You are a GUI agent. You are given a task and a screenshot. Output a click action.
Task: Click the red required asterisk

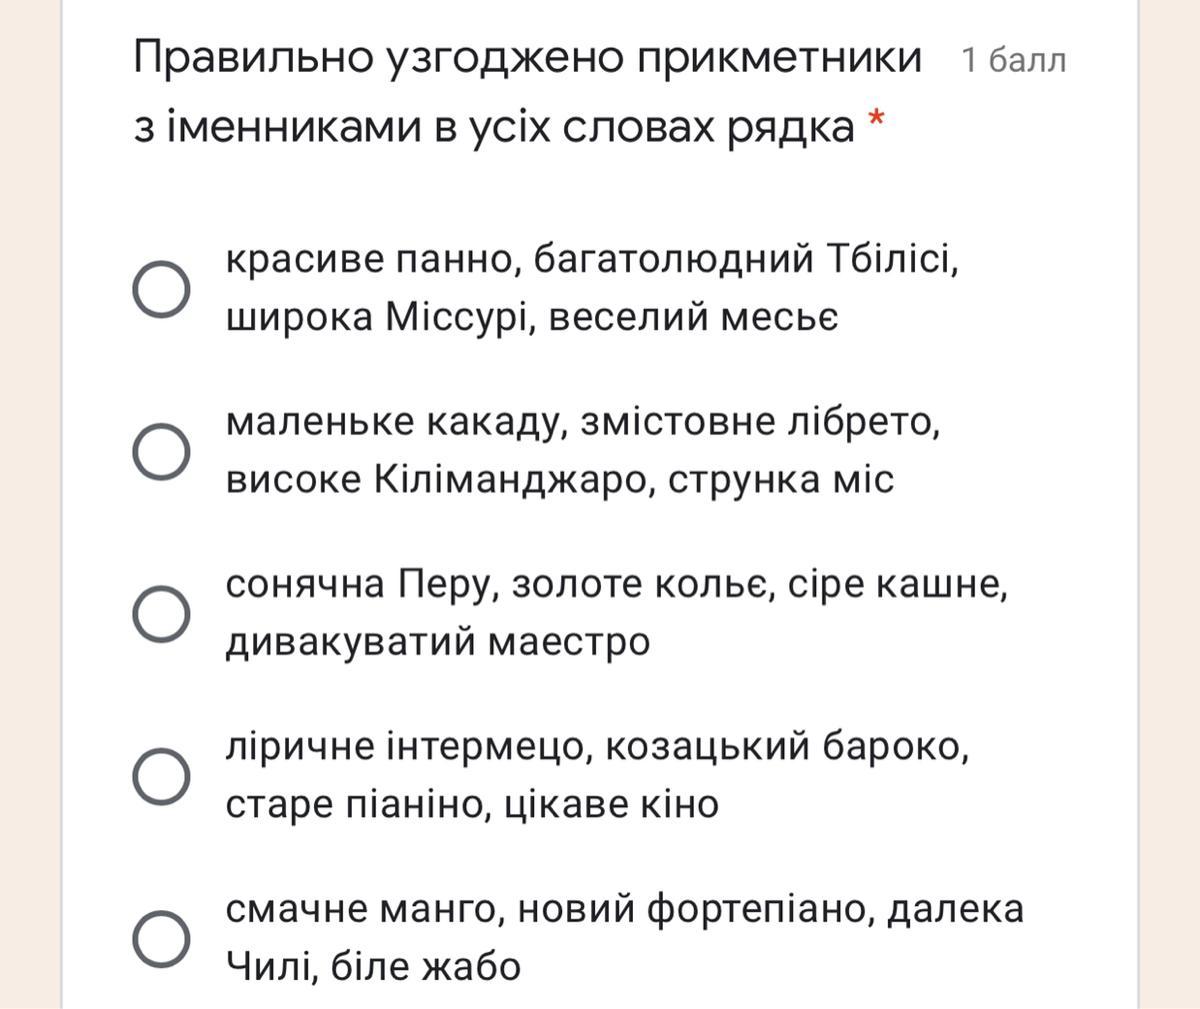[876, 121]
